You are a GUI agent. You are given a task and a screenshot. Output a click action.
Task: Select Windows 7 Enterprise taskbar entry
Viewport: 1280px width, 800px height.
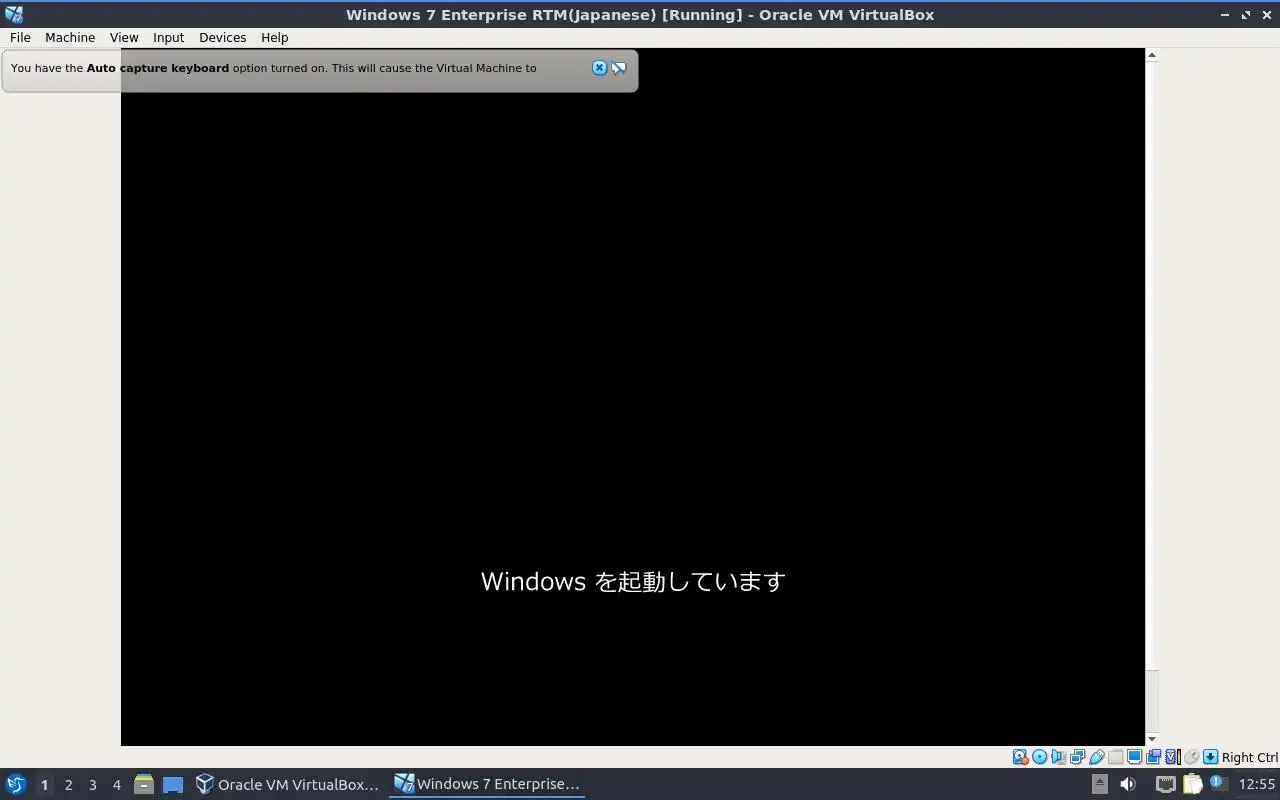pyautogui.click(x=487, y=784)
